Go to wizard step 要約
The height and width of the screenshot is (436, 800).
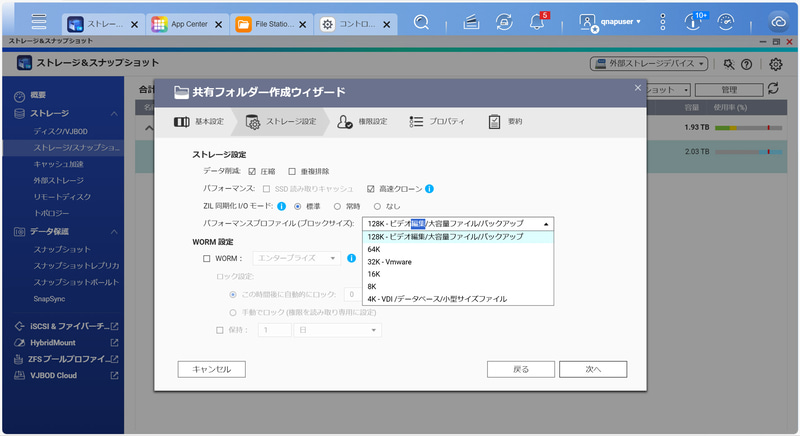pos(505,121)
